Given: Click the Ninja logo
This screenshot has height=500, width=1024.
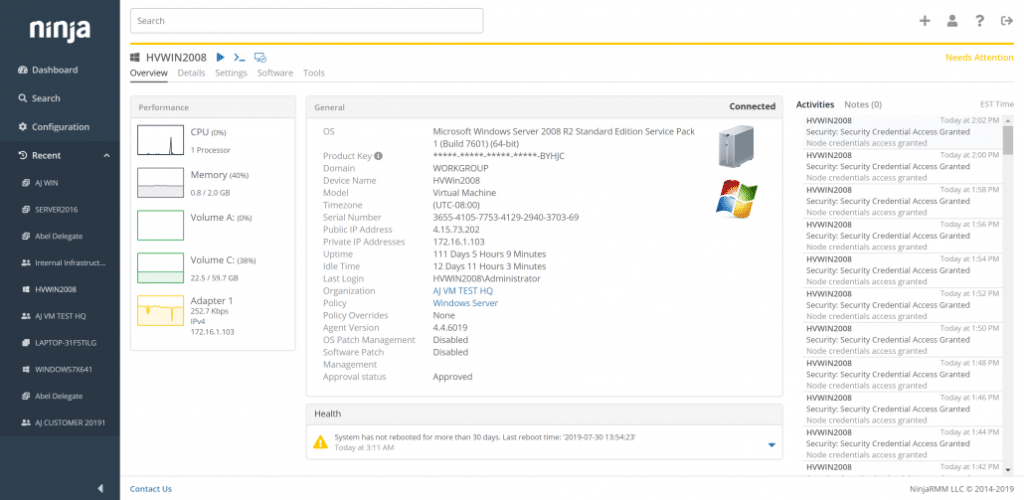Looking at the screenshot, I should 59,29.
